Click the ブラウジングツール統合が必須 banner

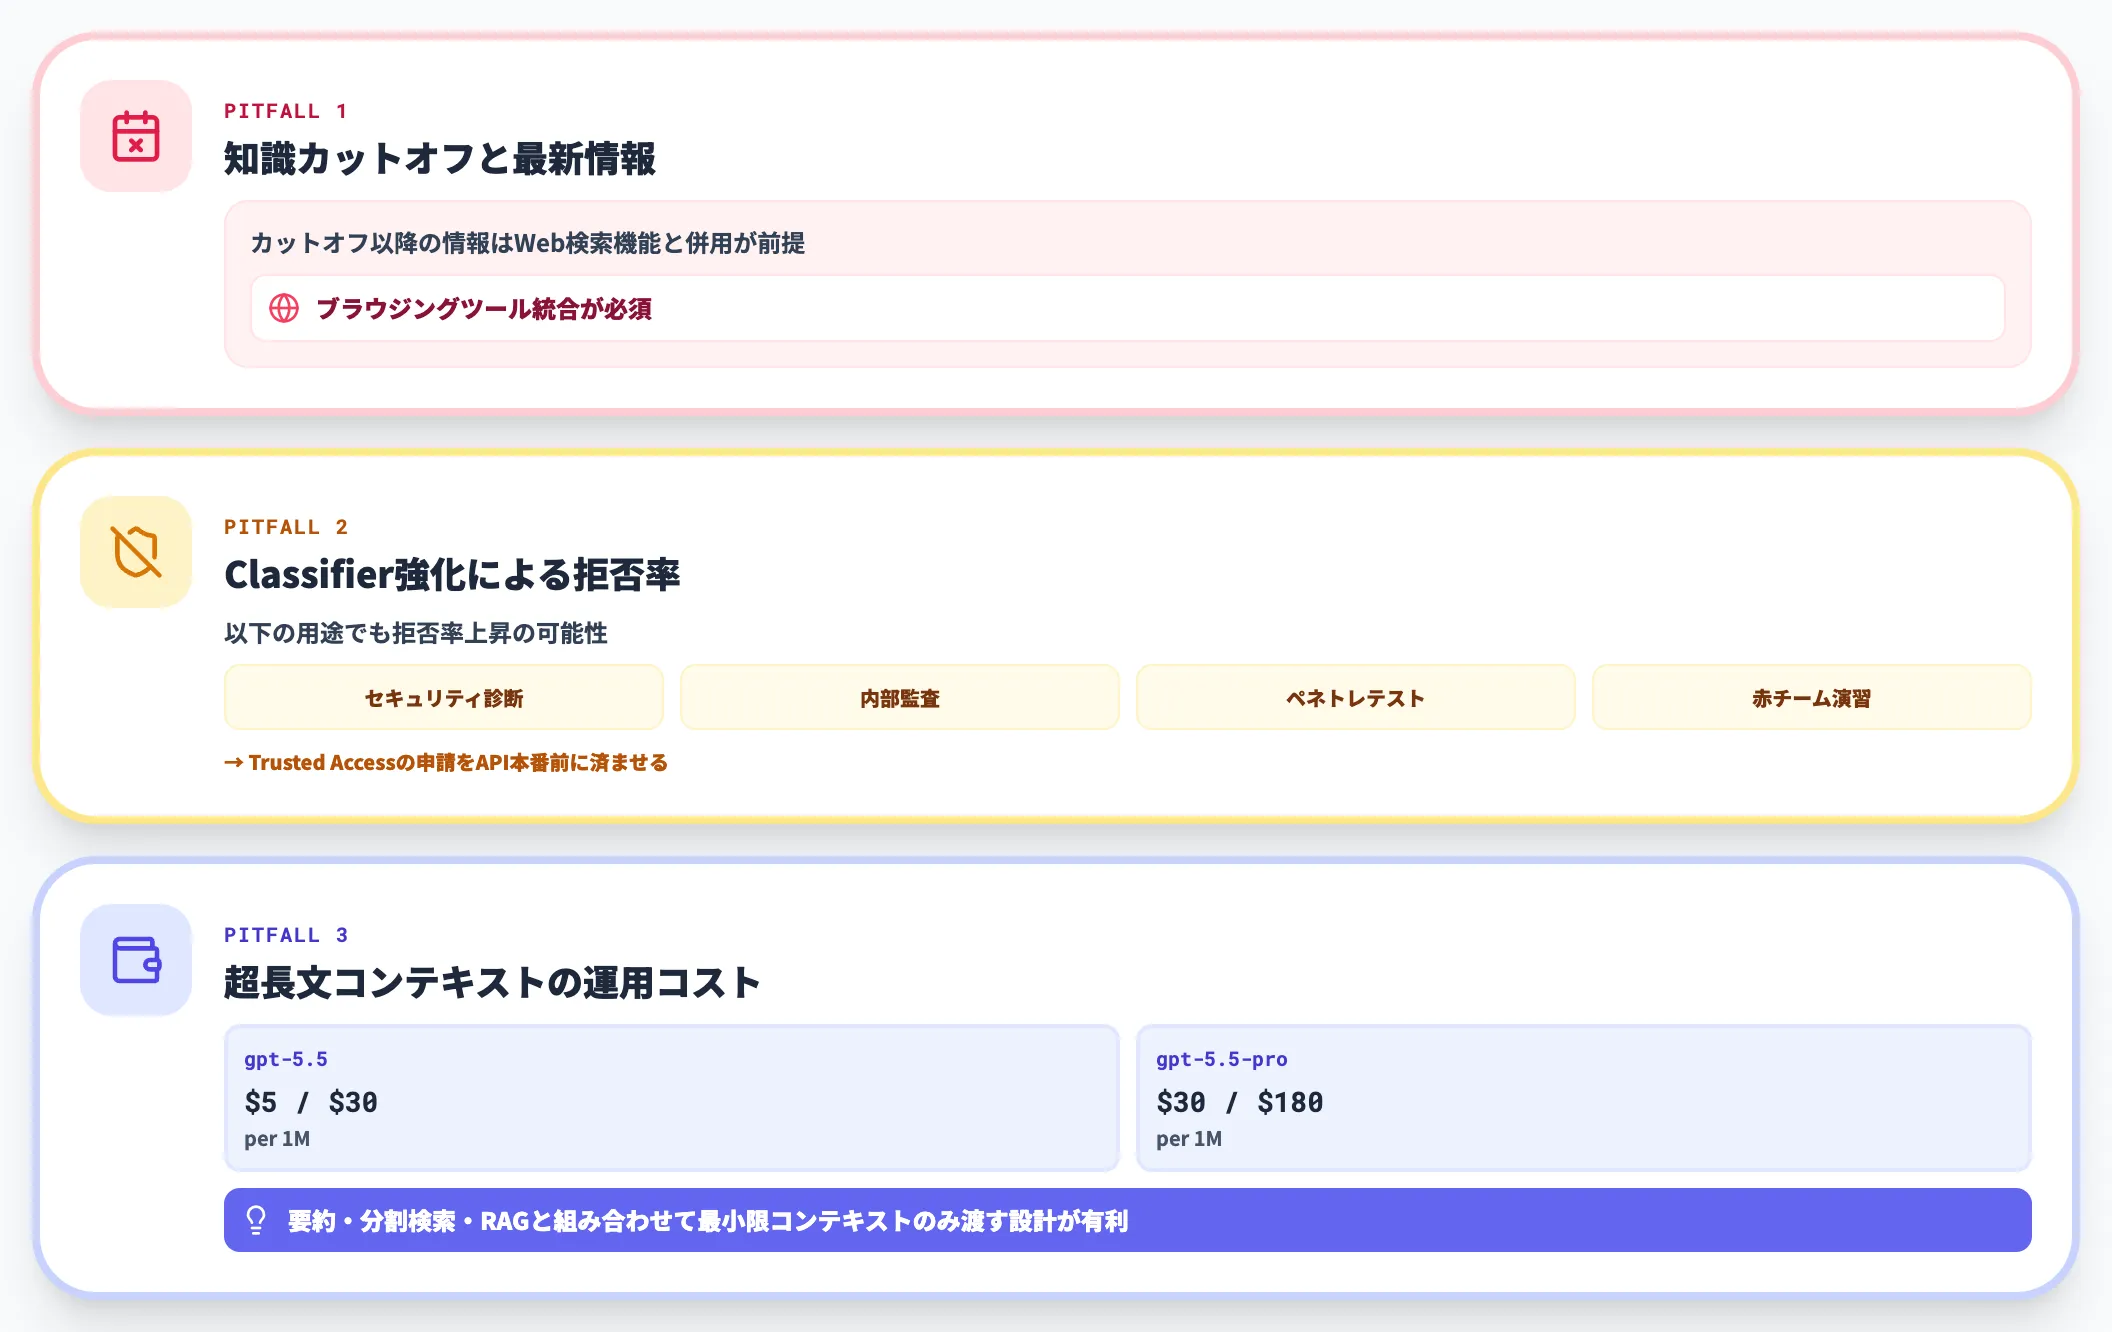pyautogui.click(x=1126, y=310)
